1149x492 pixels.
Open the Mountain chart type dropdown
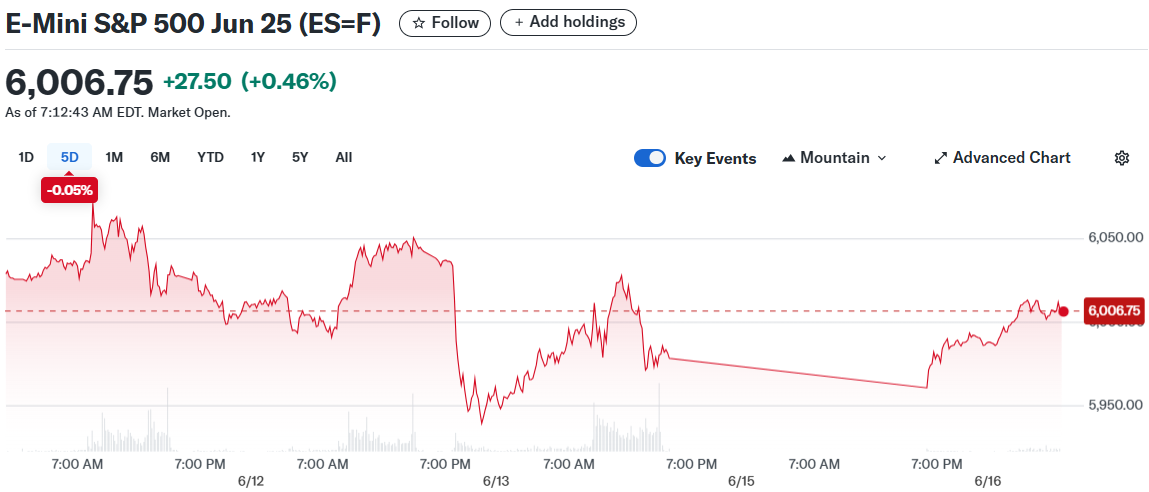tap(835, 158)
